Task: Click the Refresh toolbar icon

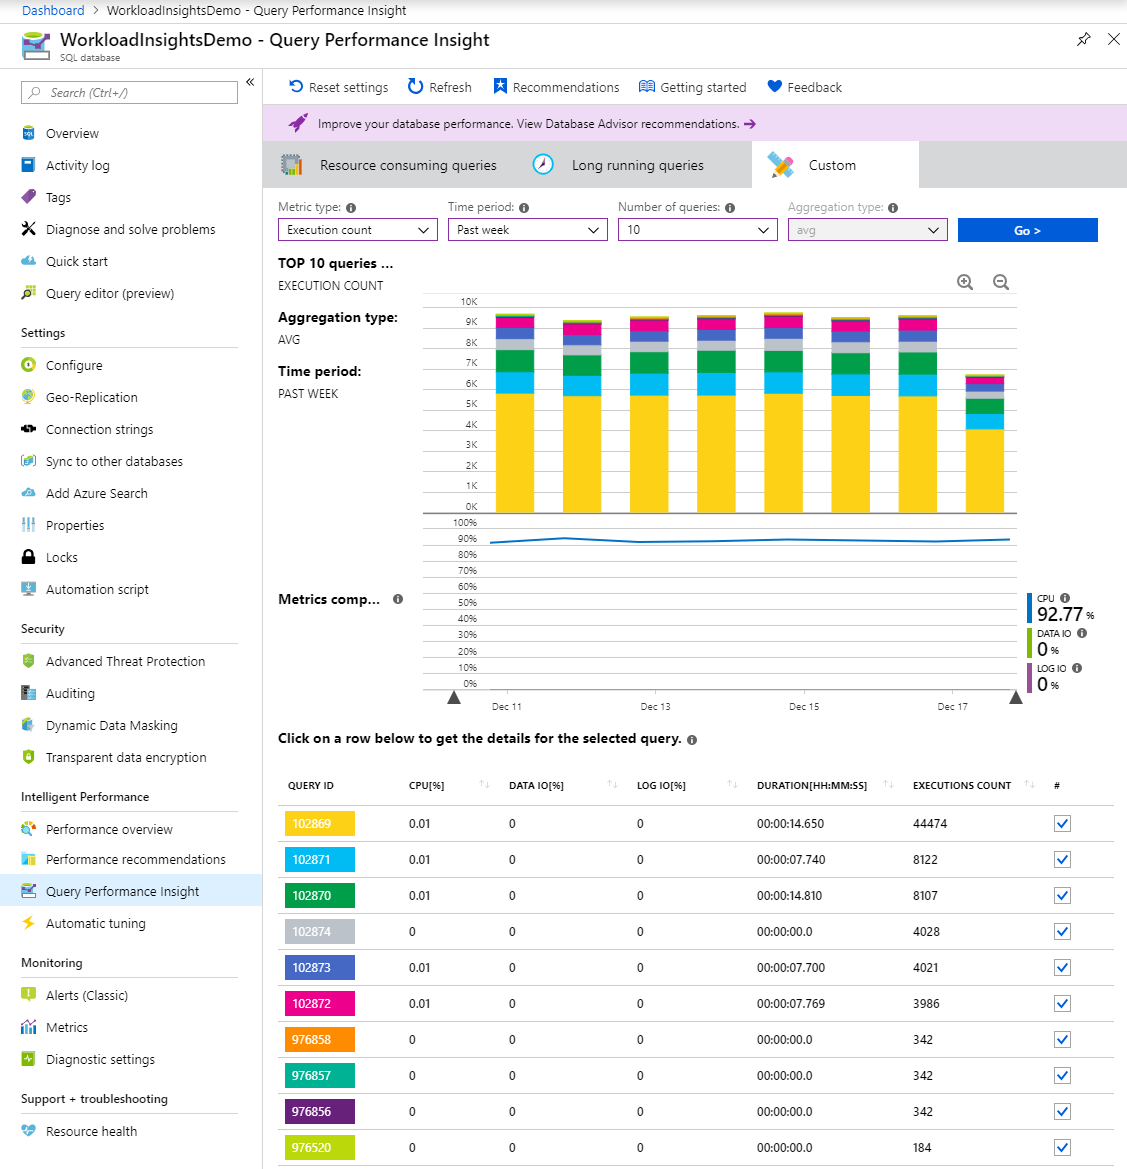Action: pos(416,87)
